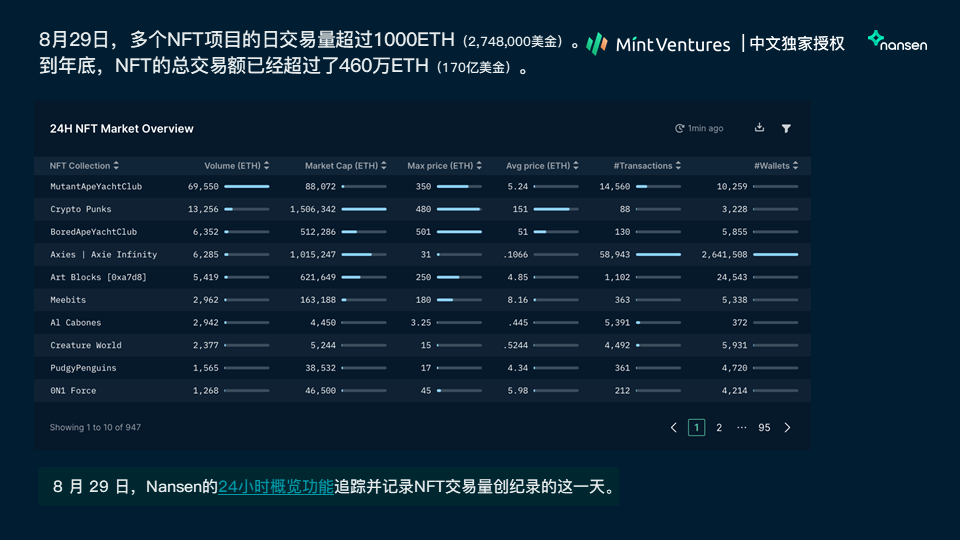This screenshot has height=540, width=960.
Task: Select the Meebits collection name
Action: pos(68,299)
